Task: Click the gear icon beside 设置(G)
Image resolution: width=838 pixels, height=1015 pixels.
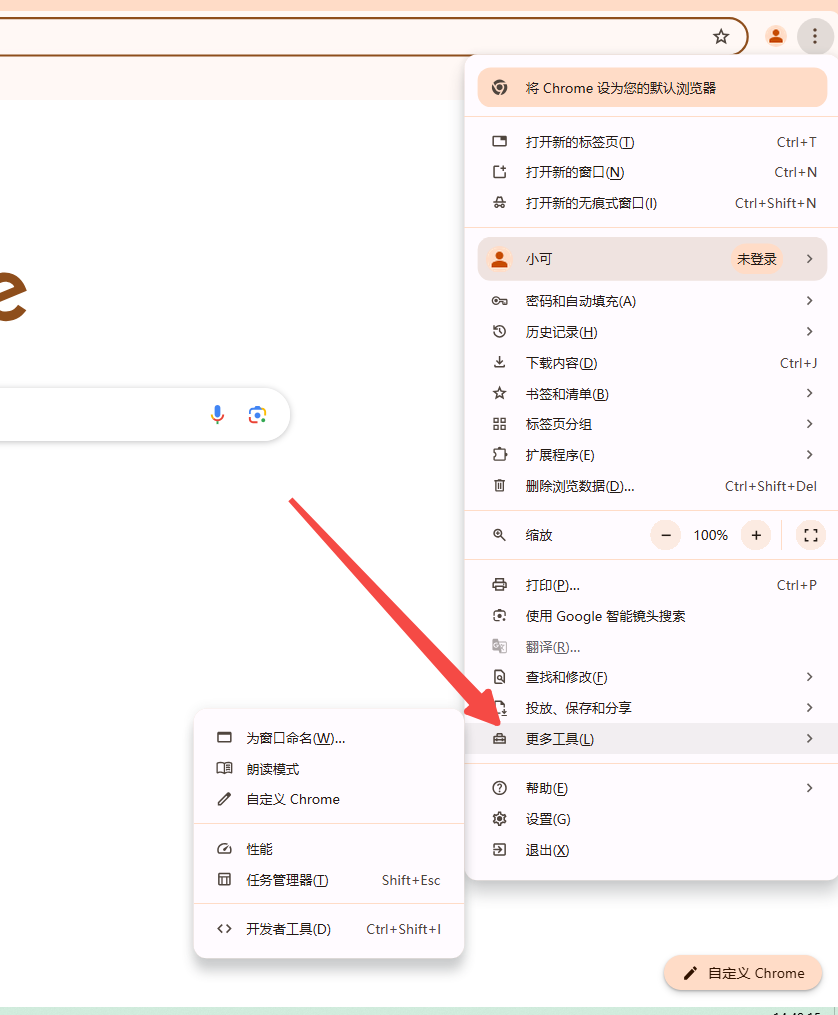Action: [500, 819]
